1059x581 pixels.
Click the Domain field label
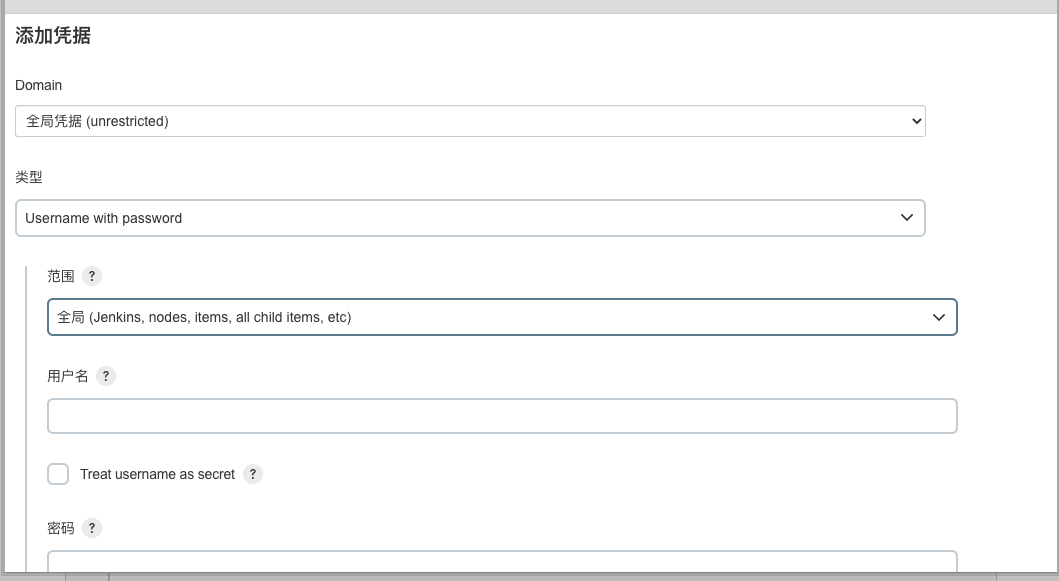tap(38, 85)
